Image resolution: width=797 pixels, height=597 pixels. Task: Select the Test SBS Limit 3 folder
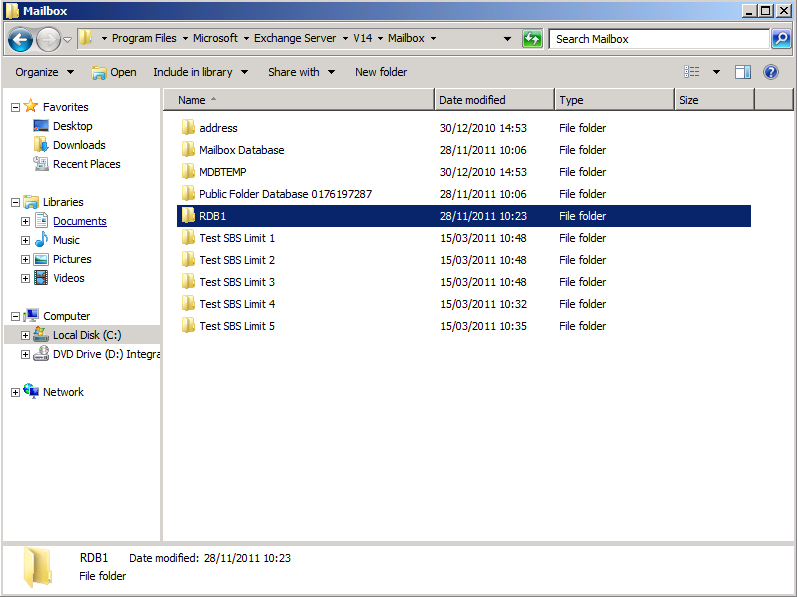coord(237,282)
